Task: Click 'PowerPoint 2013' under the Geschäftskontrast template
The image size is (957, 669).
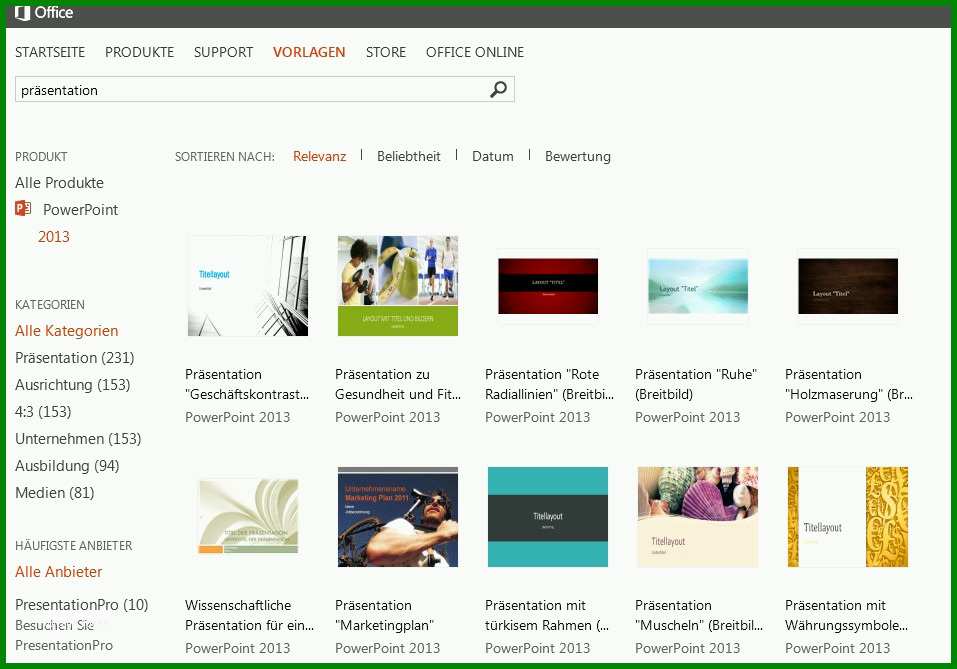Action: (237, 417)
